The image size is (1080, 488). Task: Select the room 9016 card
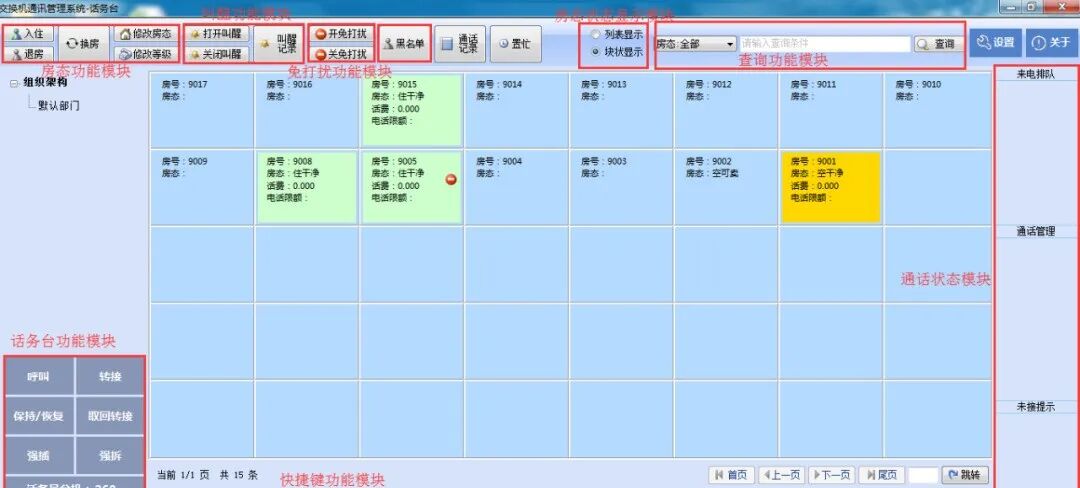(x=307, y=110)
